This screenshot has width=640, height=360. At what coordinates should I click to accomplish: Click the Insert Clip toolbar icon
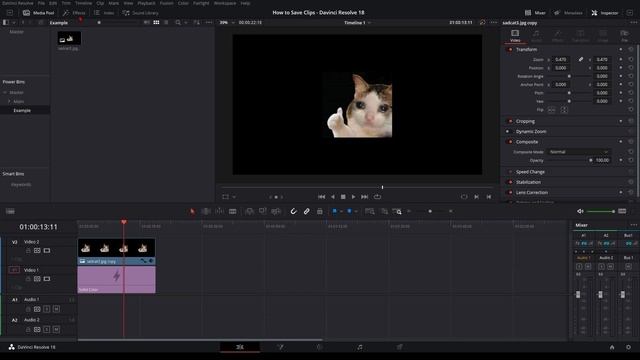249,211
